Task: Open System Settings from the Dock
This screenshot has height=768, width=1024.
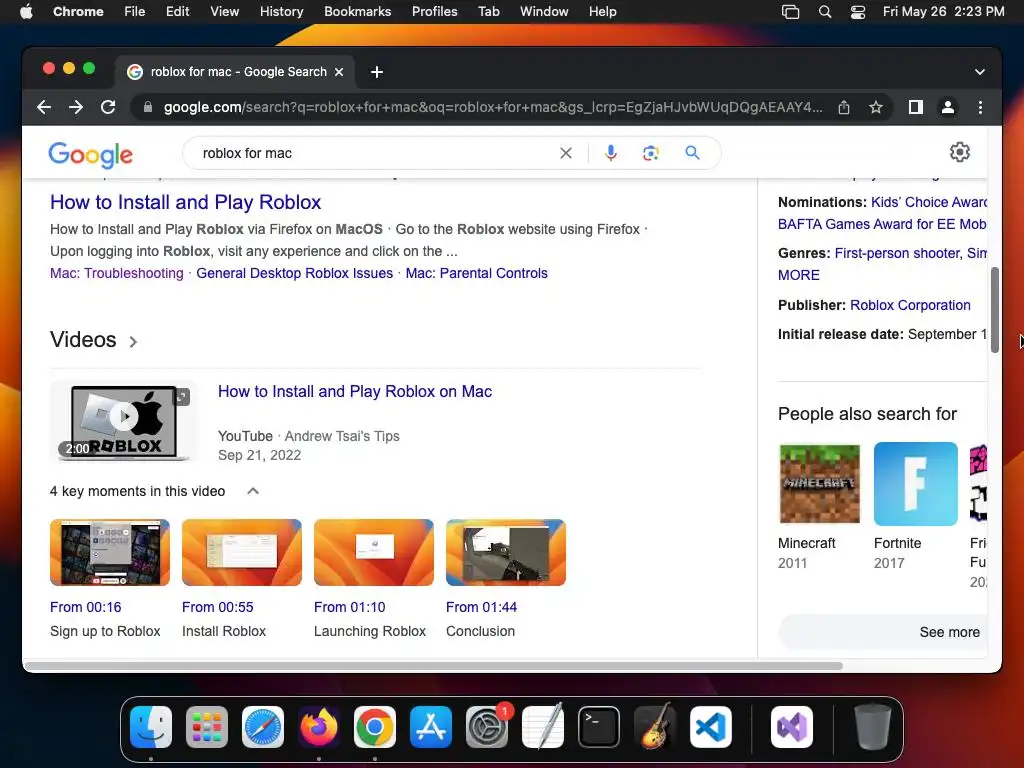Action: (487, 727)
